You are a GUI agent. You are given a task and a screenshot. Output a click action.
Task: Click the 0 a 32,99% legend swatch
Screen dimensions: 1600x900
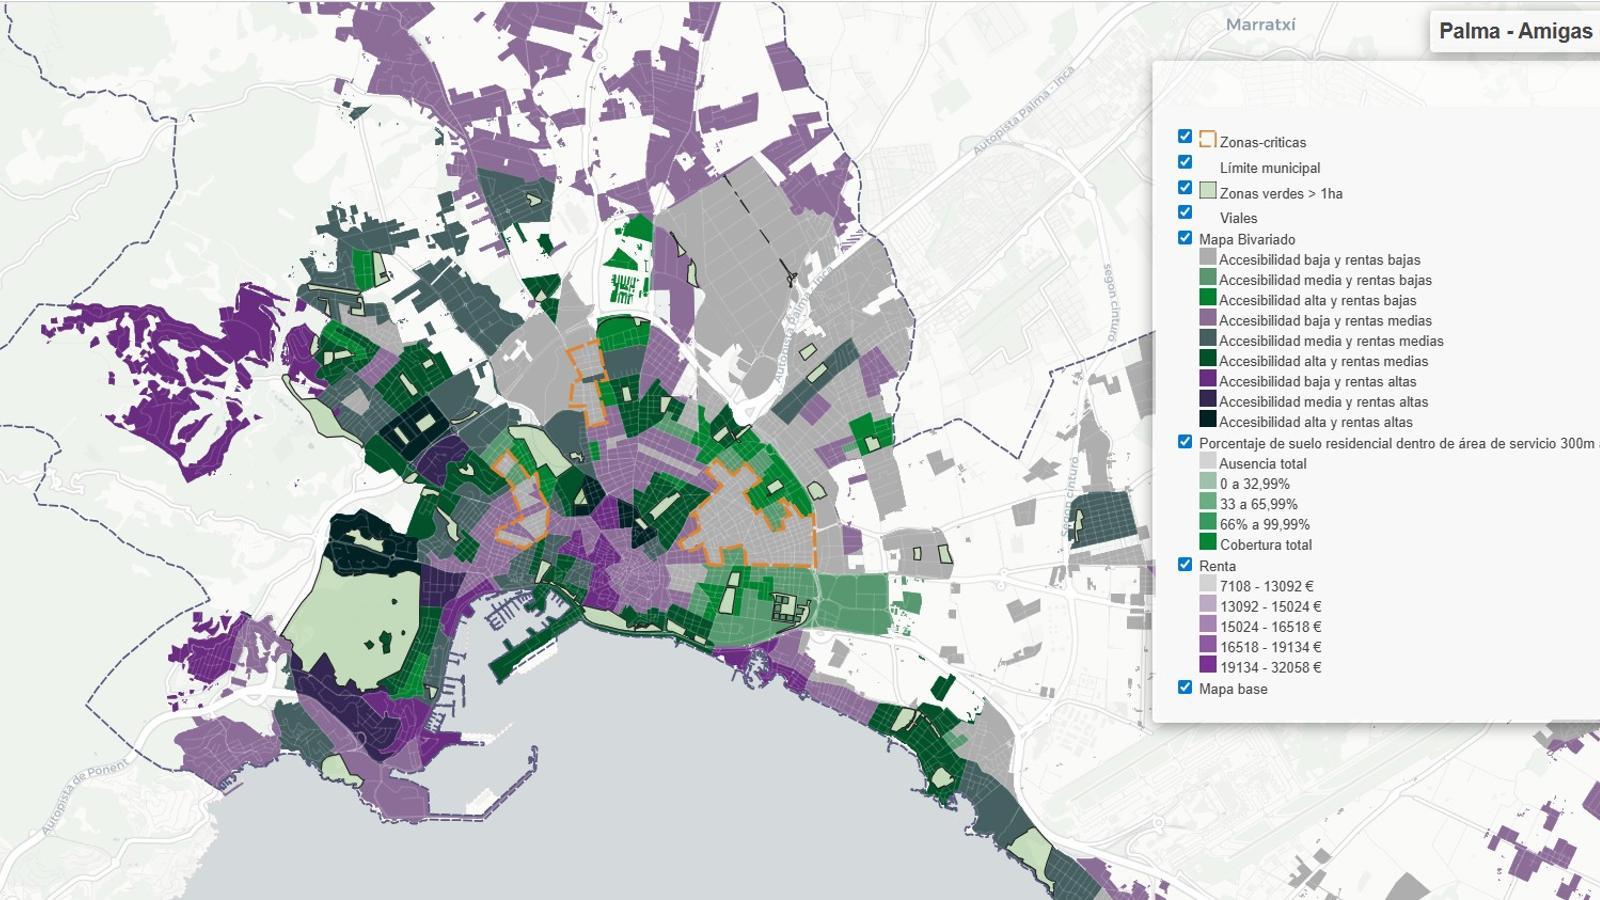(1208, 482)
